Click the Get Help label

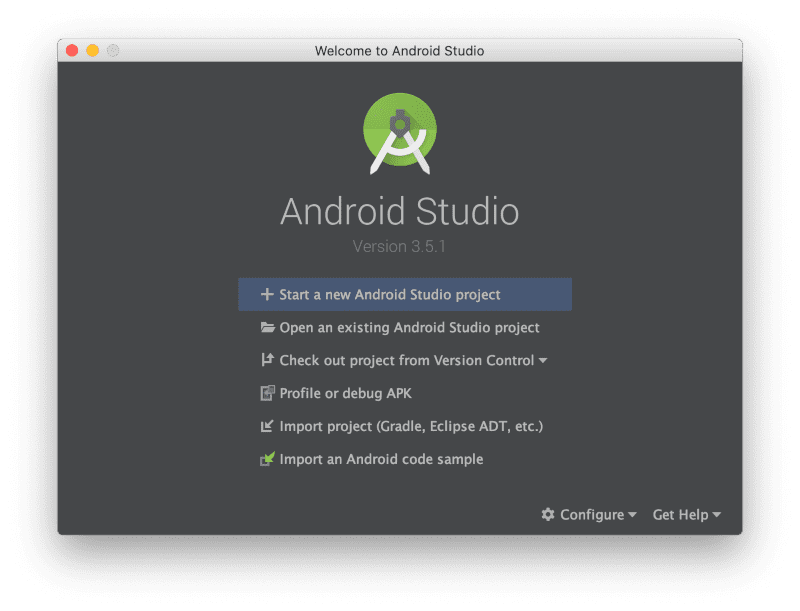pos(682,514)
